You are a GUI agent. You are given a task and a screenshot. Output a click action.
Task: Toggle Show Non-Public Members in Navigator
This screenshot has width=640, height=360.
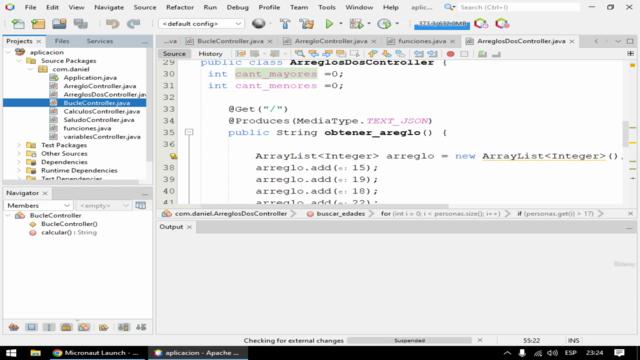66,327
